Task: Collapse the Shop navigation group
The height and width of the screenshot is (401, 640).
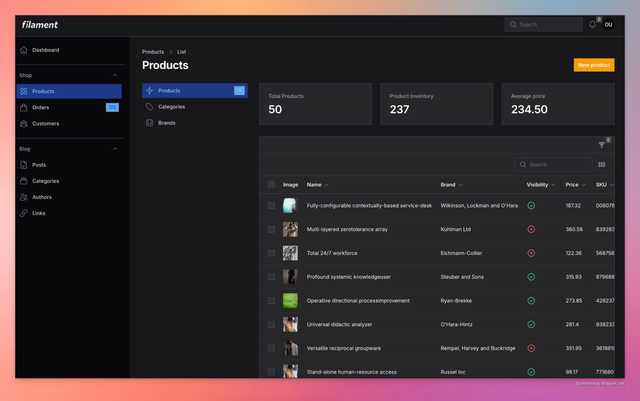Action: [115, 75]
